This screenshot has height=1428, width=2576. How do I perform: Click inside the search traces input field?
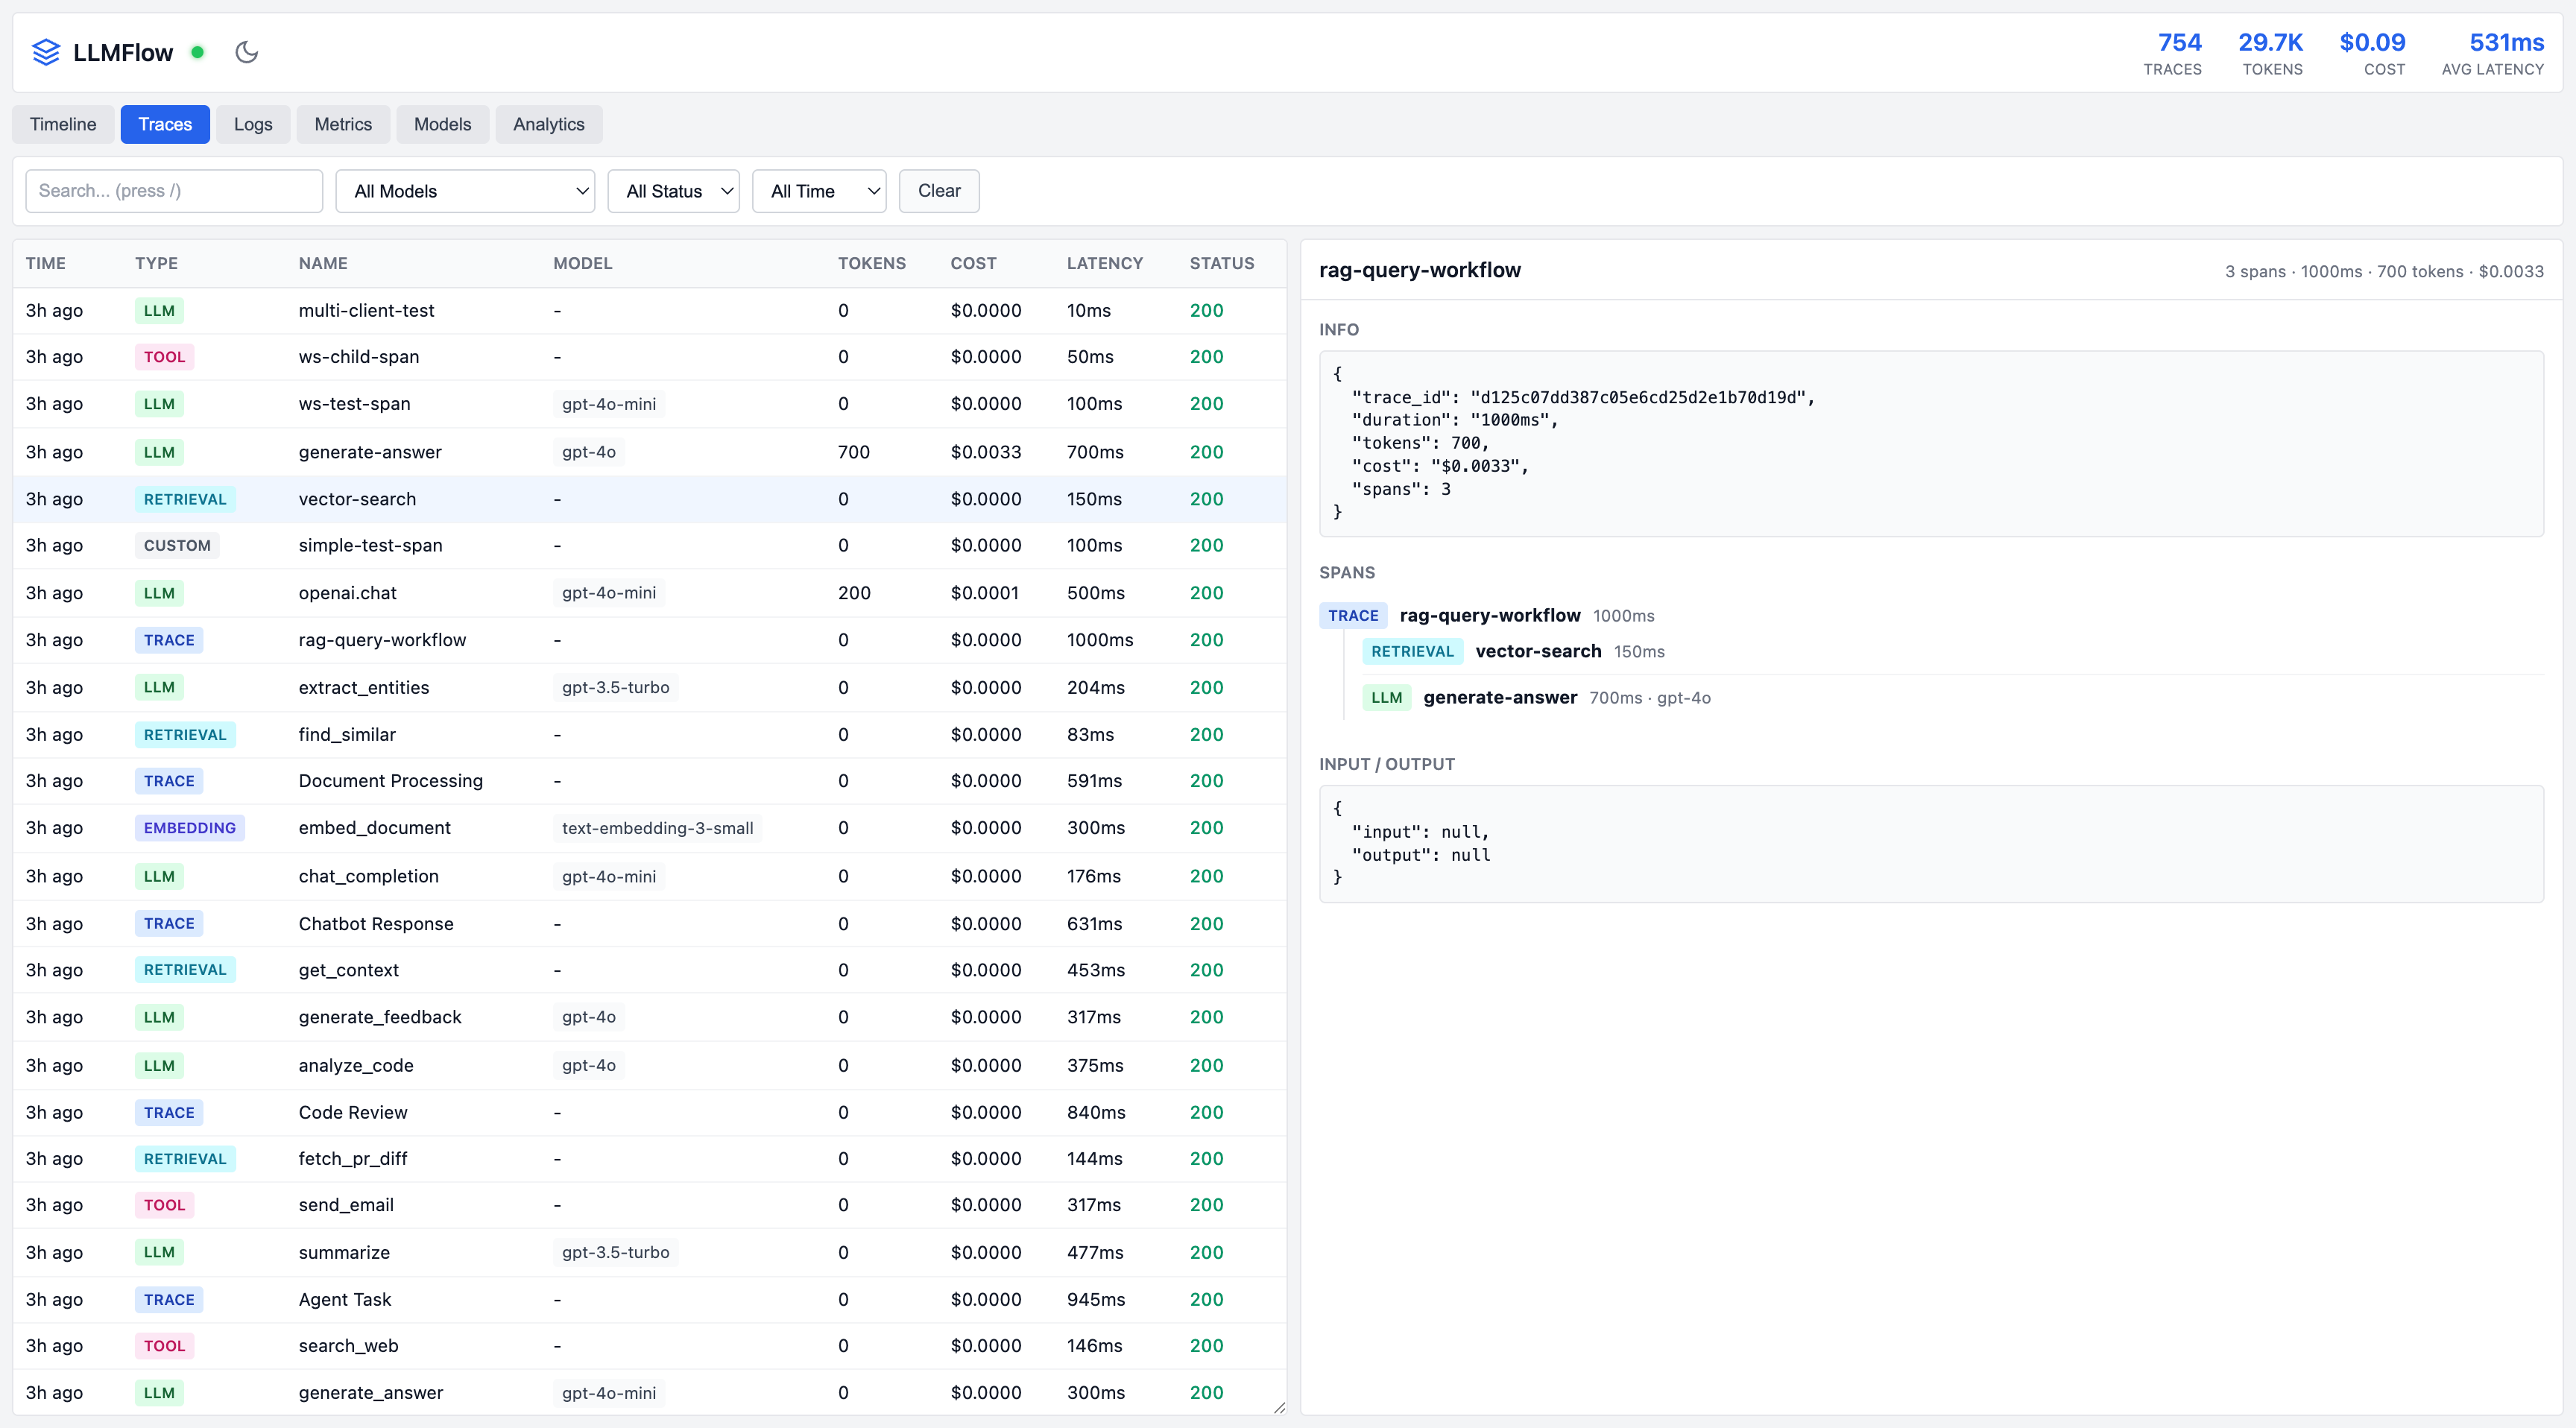pyautogui.click(x=173, y=191)
